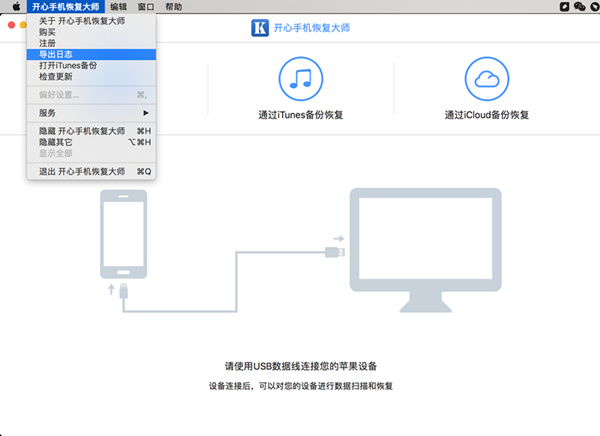Choose 打开iTunes备份 menu item

91,65
